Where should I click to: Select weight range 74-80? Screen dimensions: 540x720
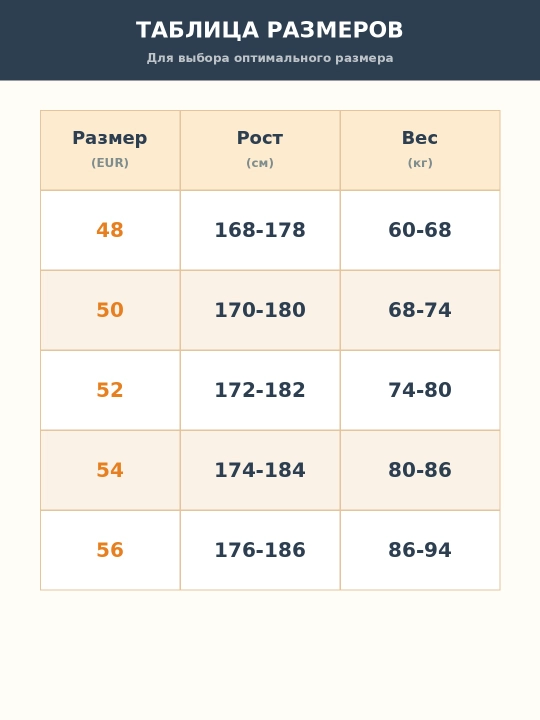420,390
